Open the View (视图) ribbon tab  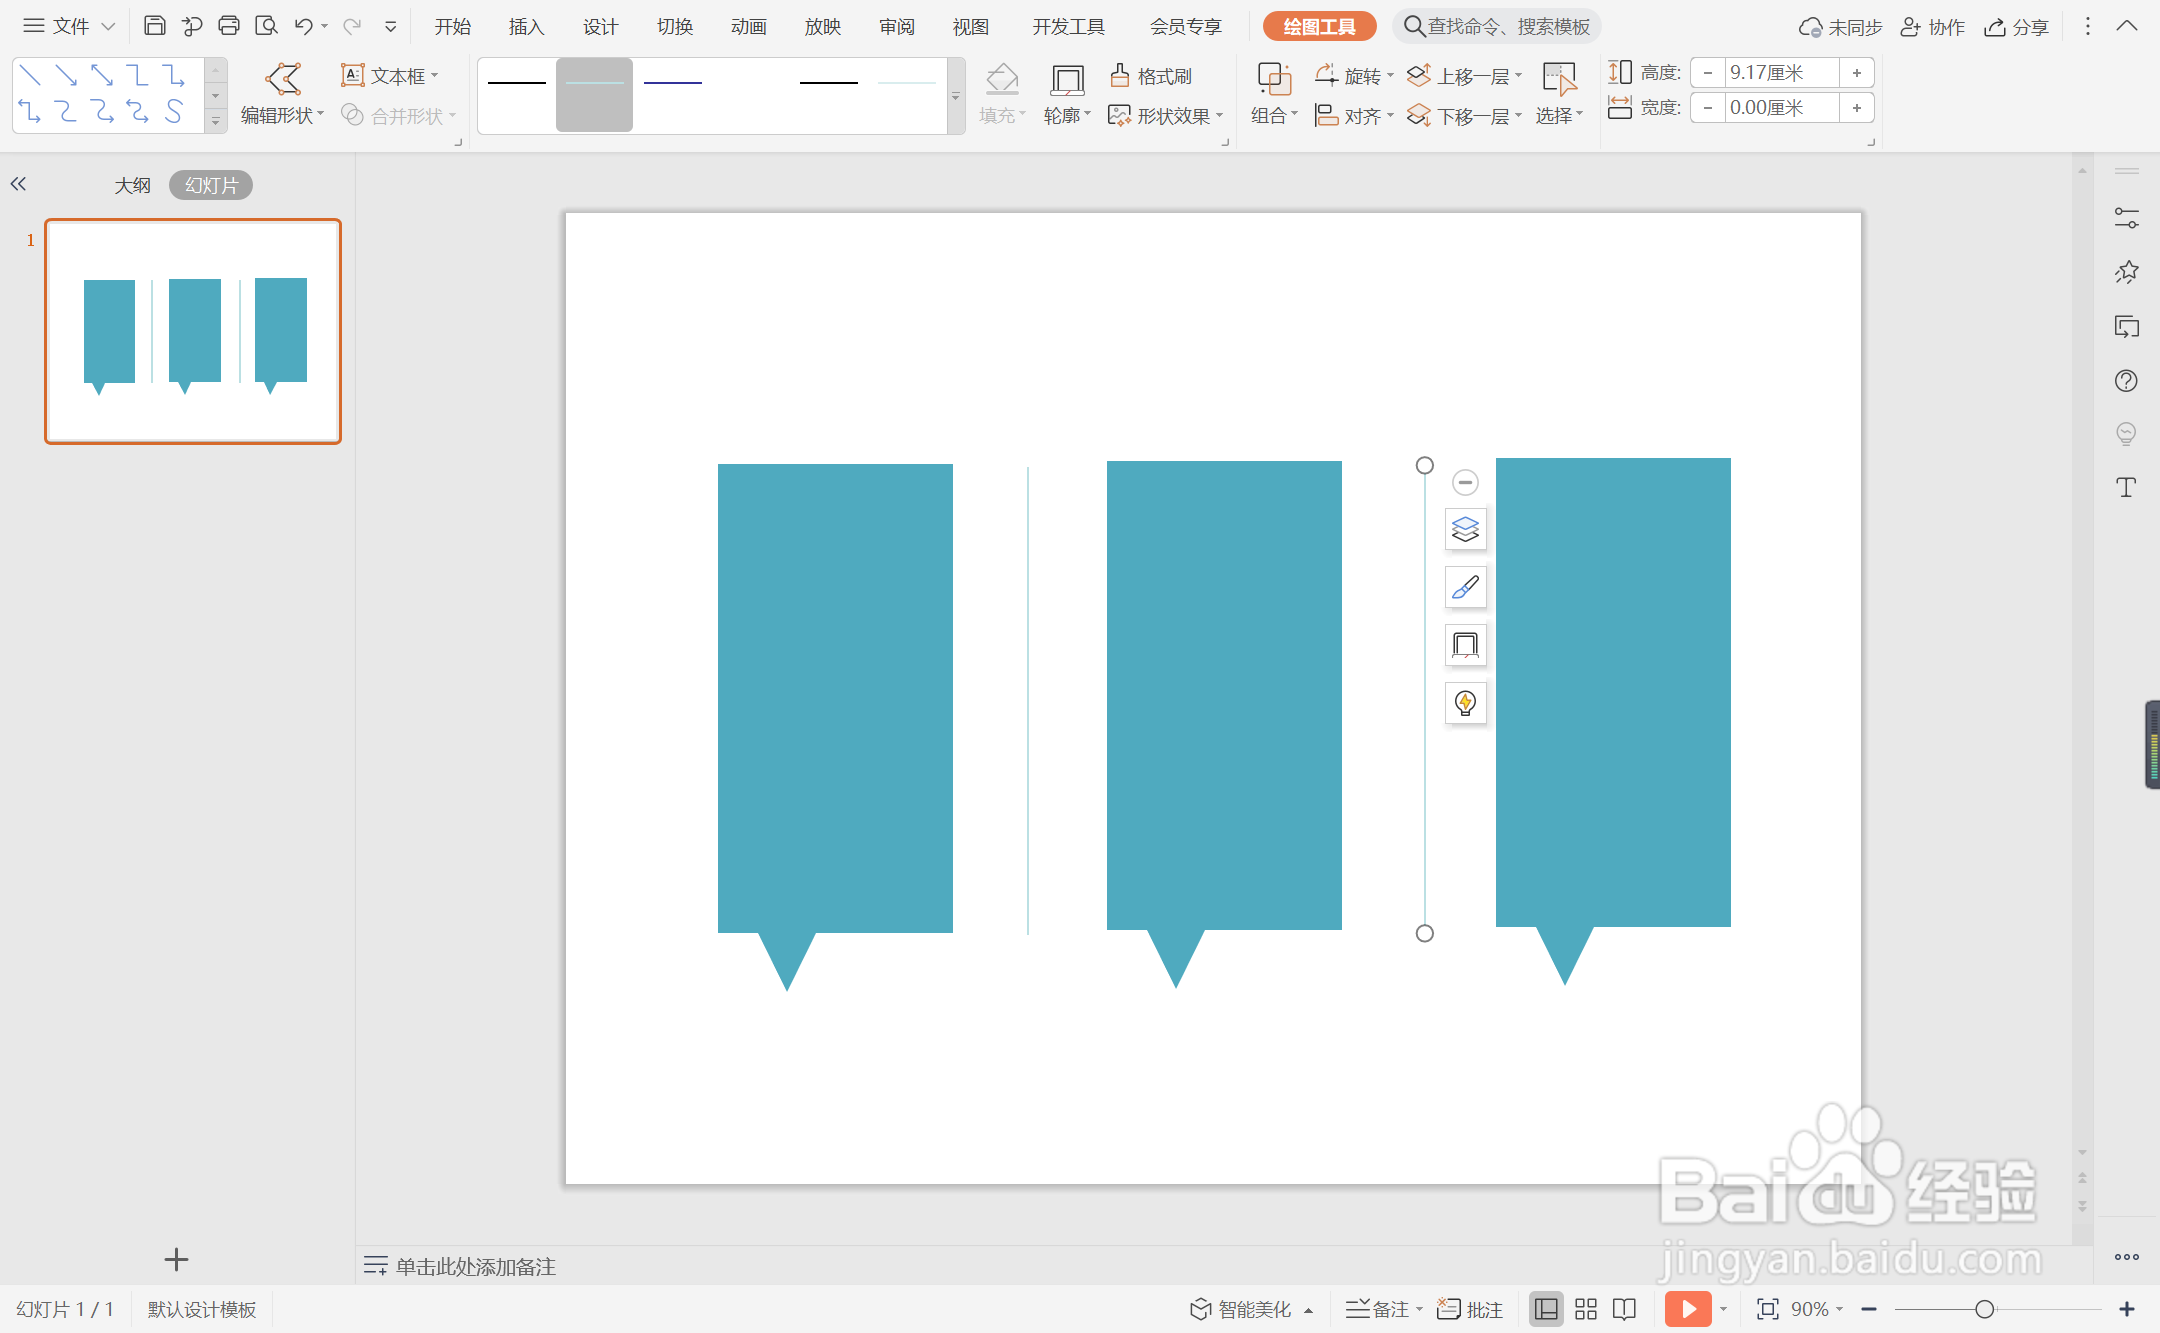click(x=970, y=26)
